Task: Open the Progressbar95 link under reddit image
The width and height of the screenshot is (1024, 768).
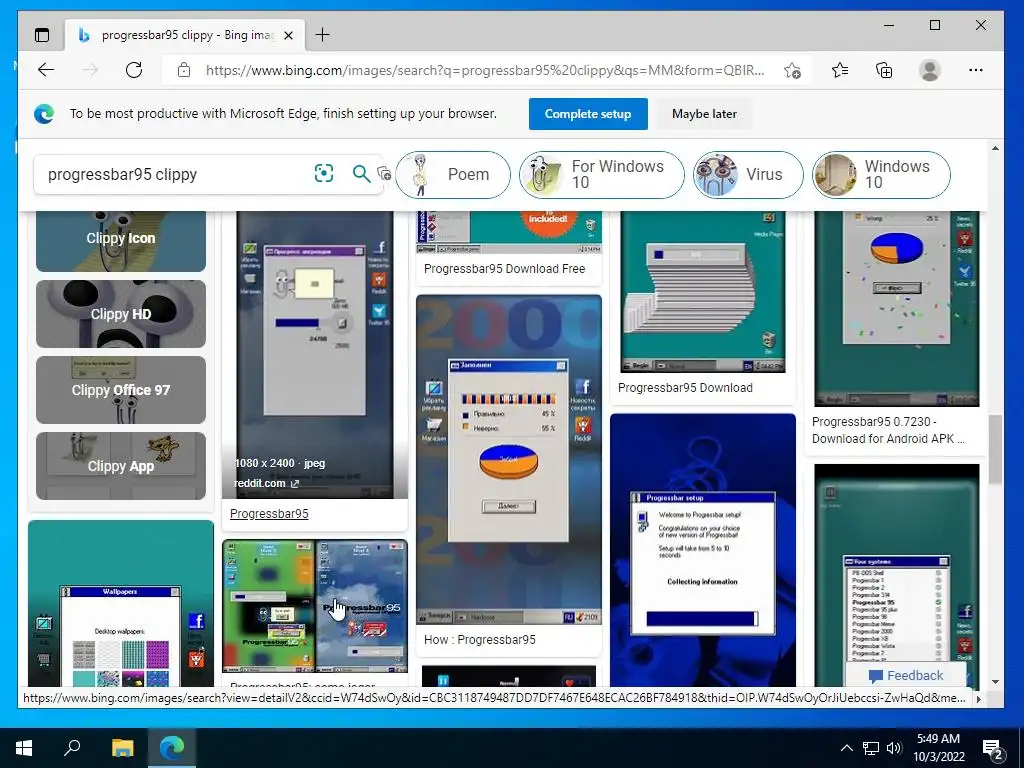Action: click(269, 513)
